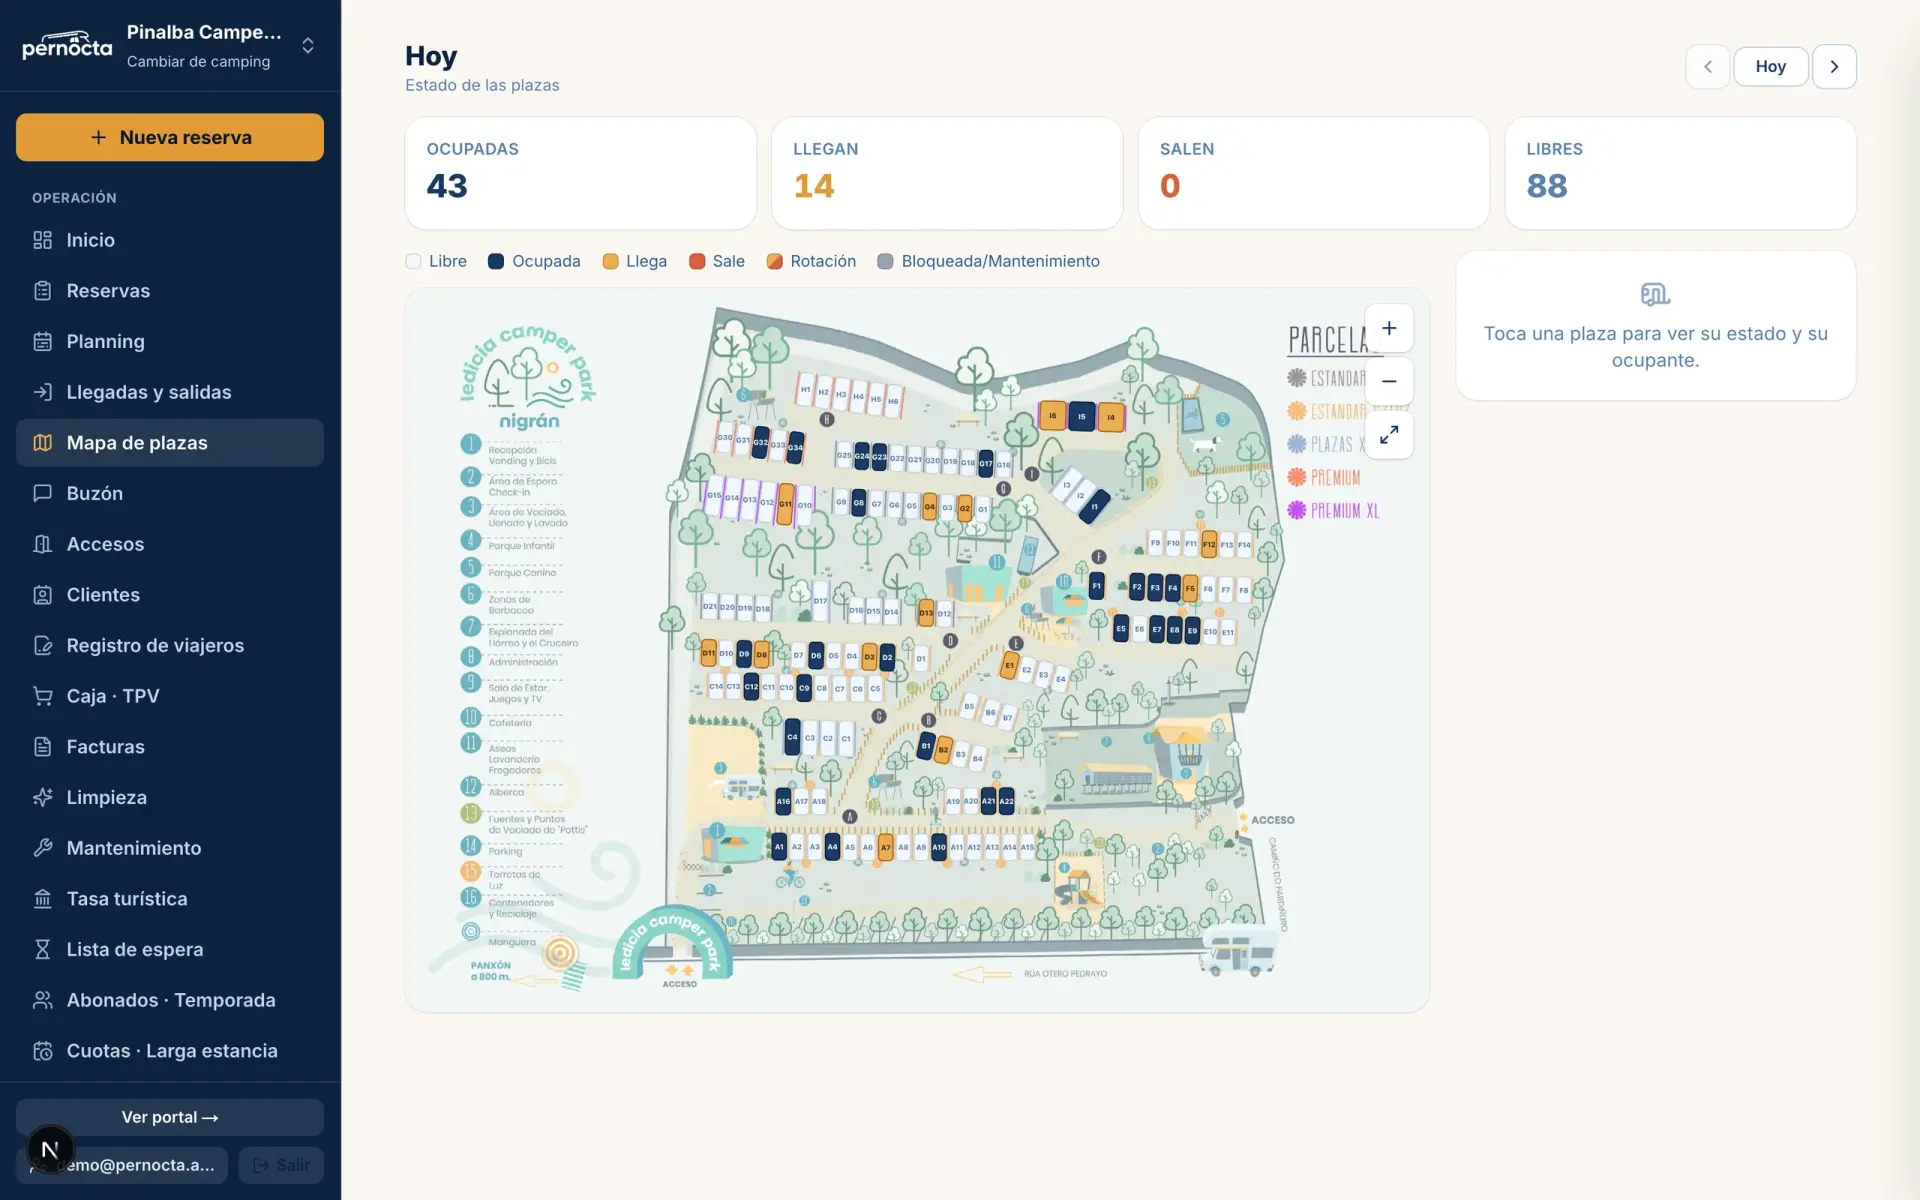Click the Mapa de plazas map icon
The width and height of the screenshot is (1920, 1200).
point(42,443)
